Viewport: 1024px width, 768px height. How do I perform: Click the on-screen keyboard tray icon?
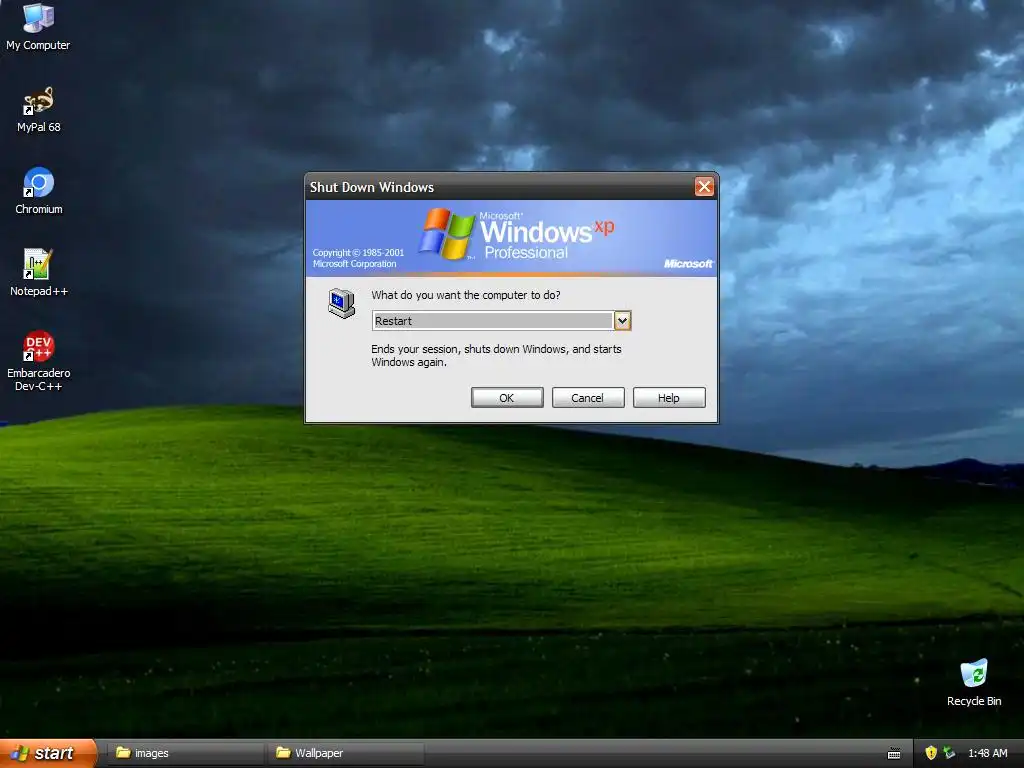coord(894,754)
